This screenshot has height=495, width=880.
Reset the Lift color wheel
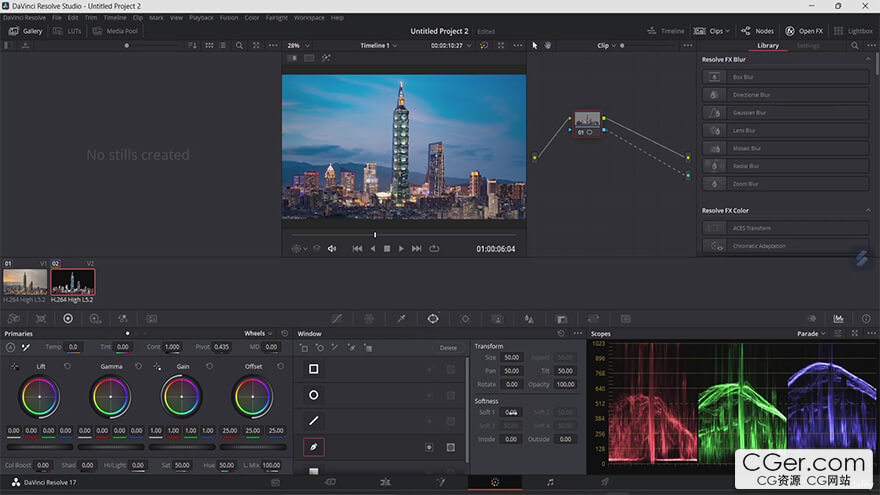67,366
